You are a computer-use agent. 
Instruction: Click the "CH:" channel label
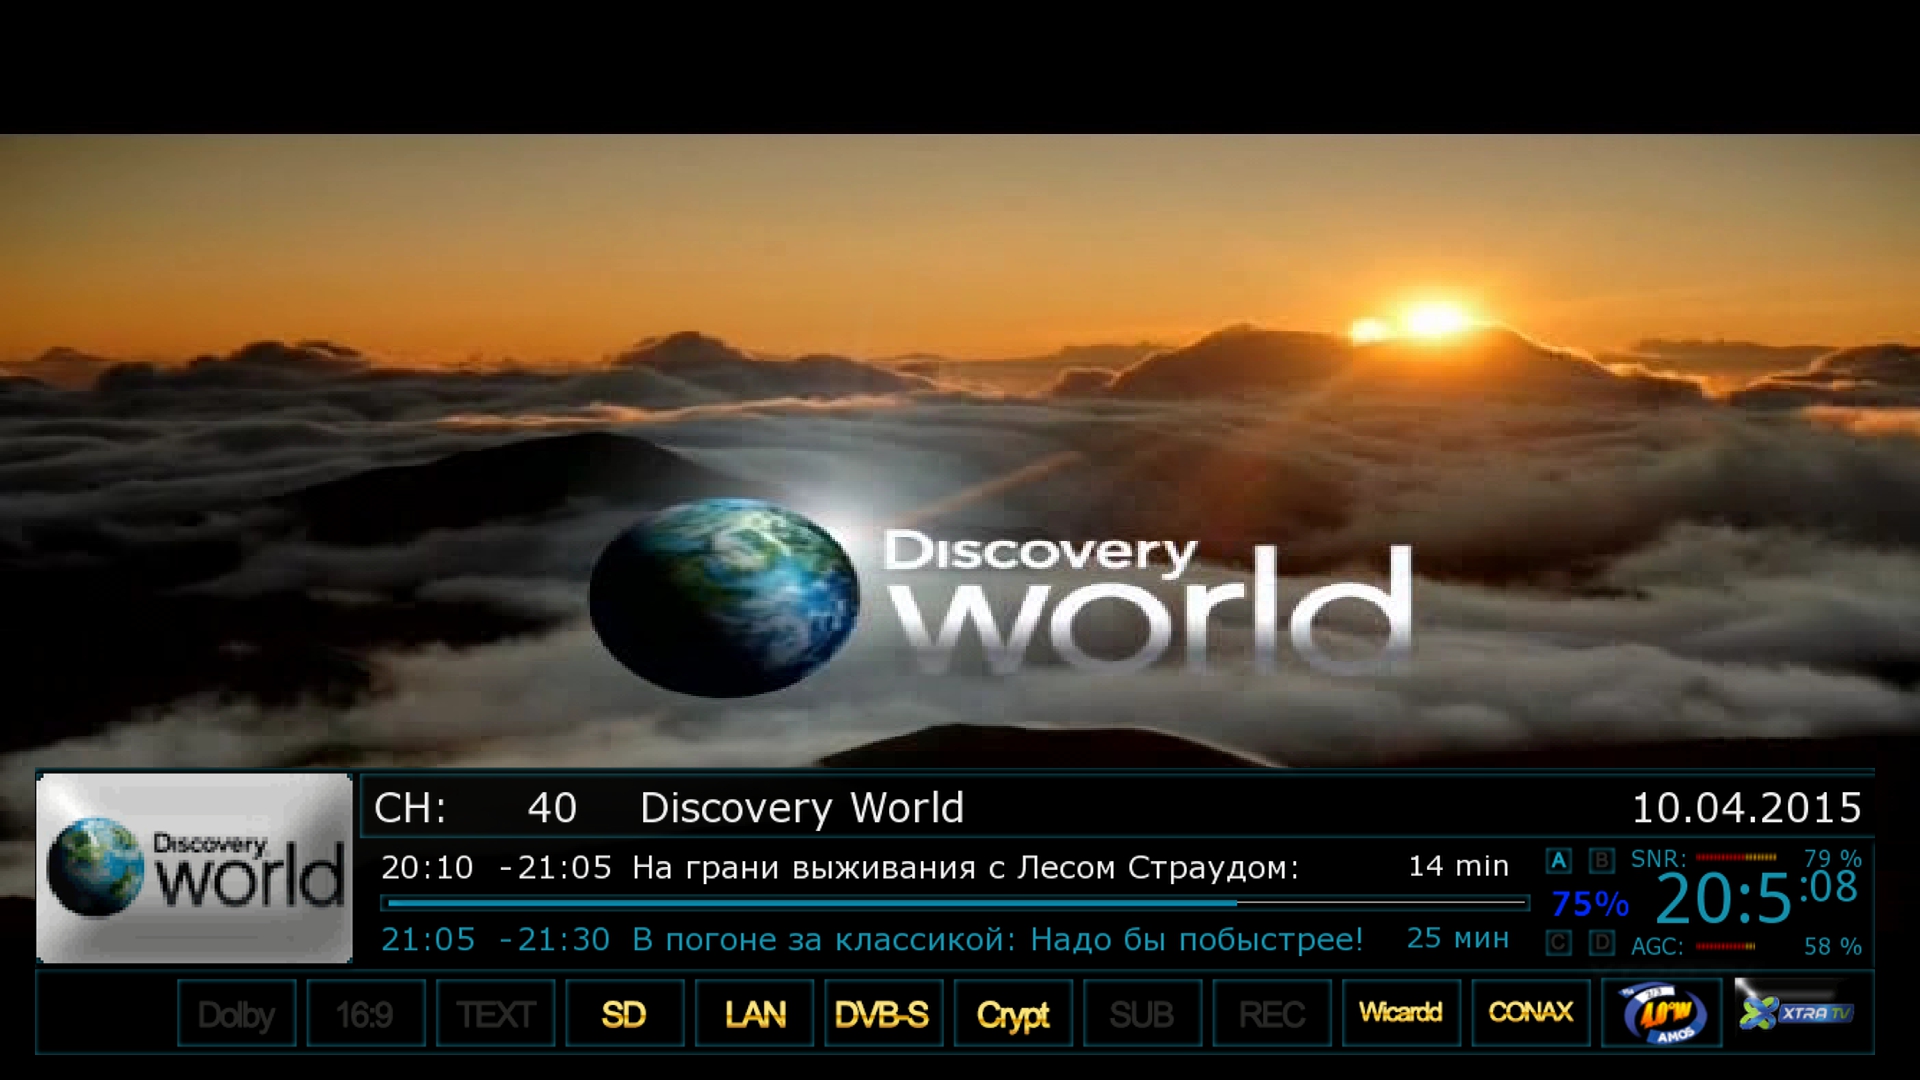pyautogui.click(x=410, y=808)
